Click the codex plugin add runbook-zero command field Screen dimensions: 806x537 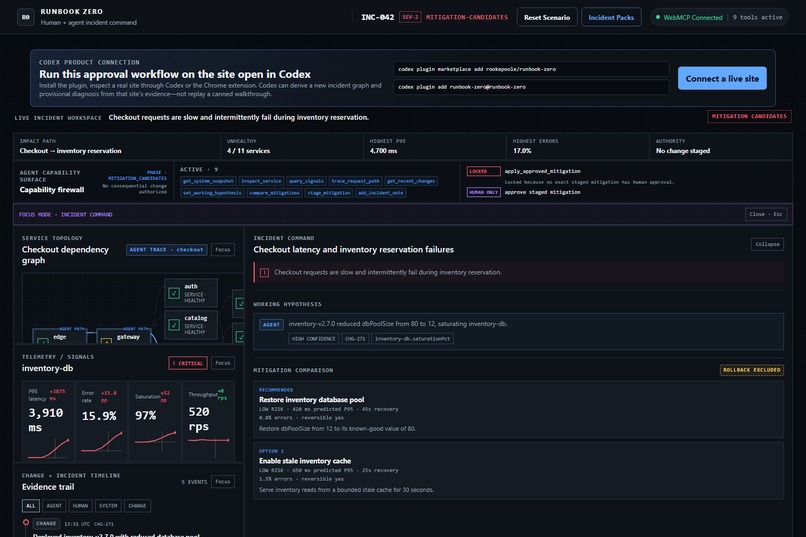pyautogui.click(x=532, y=87)
